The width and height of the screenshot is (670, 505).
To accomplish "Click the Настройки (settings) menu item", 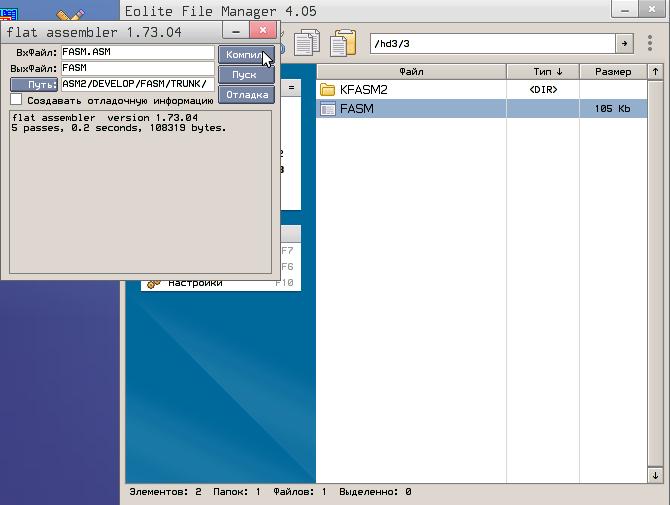I will point(195,283).
